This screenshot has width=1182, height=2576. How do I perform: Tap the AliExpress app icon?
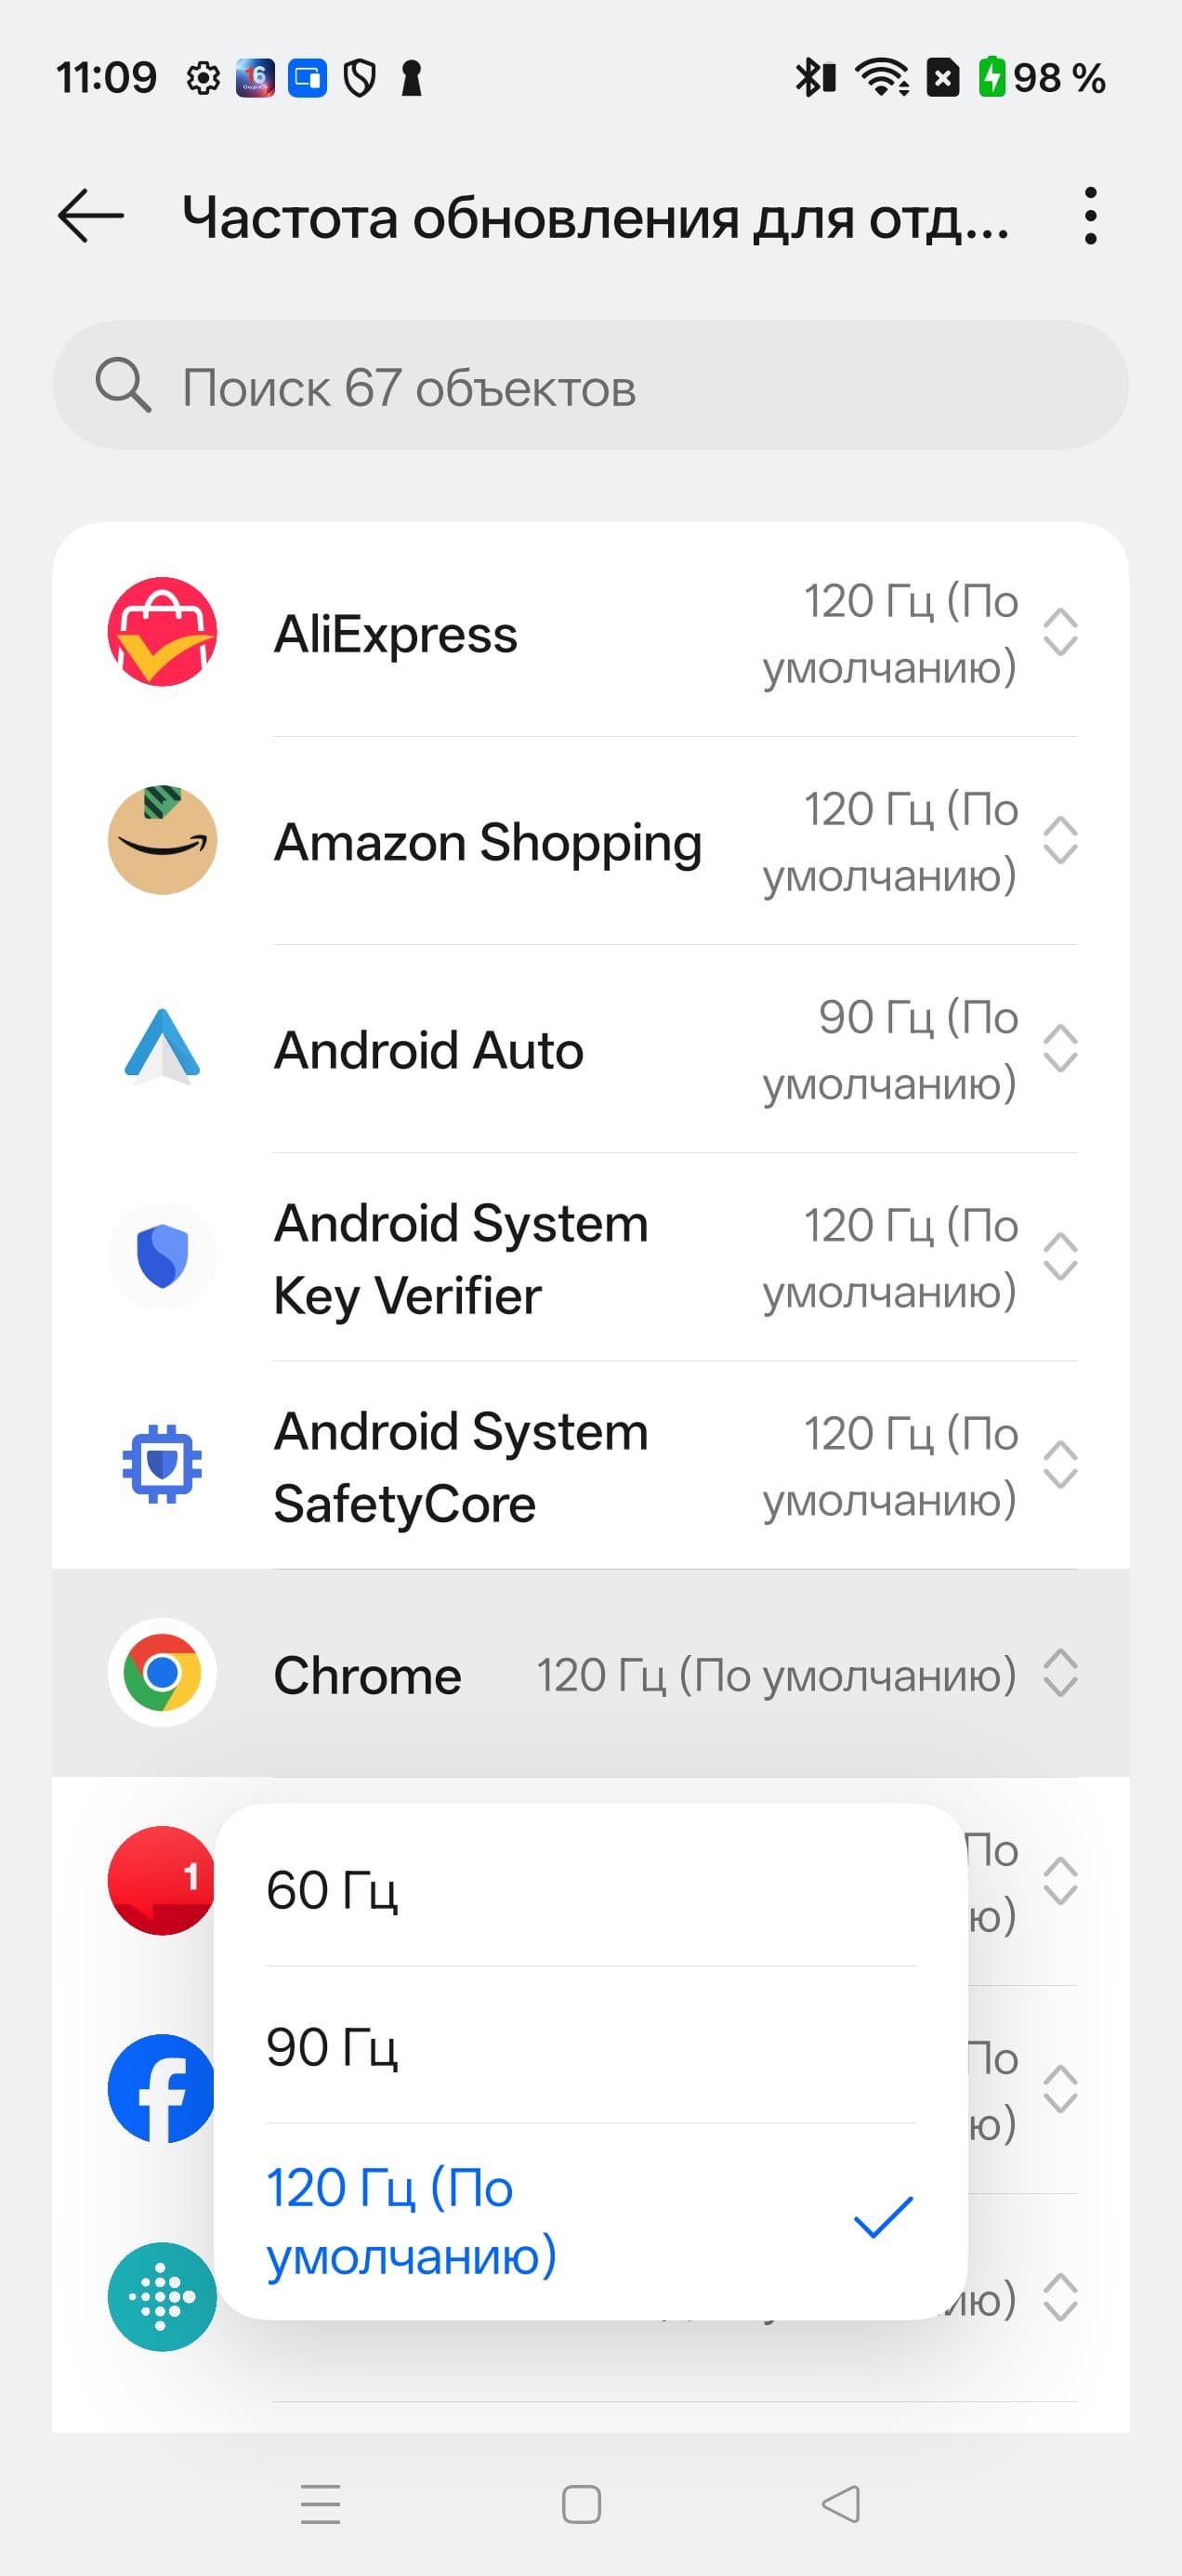point(162,632)
